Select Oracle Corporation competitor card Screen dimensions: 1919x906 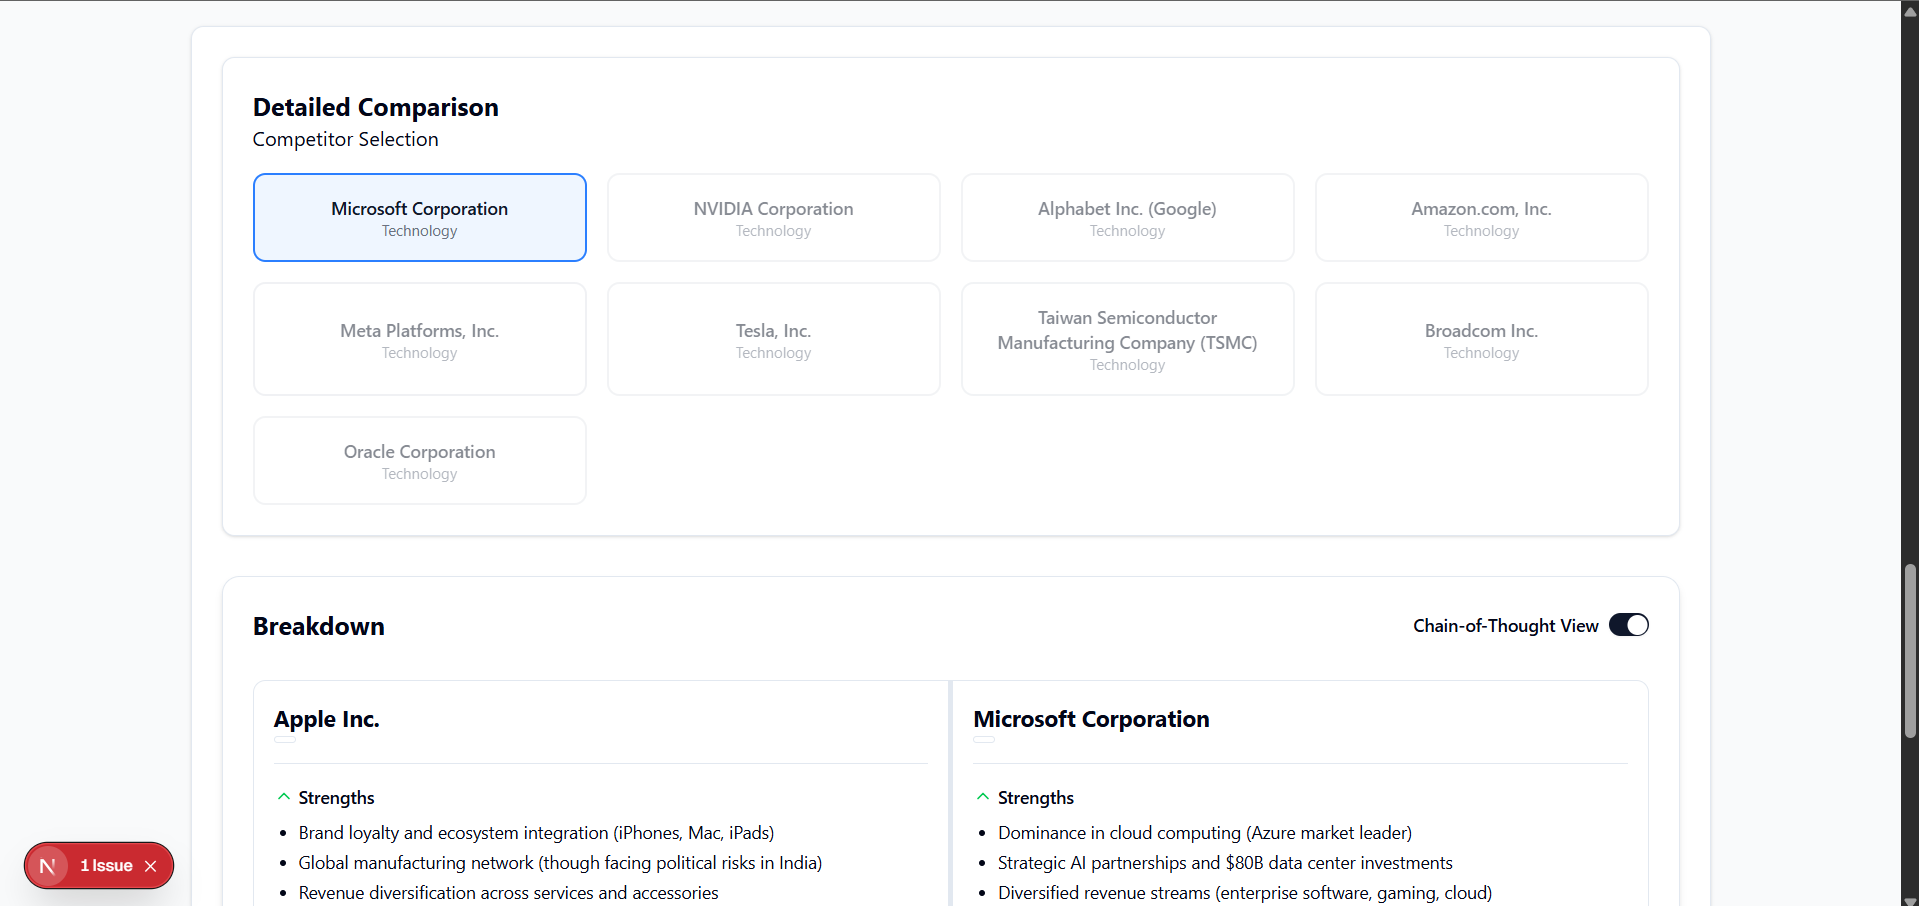tap(419, 461)
